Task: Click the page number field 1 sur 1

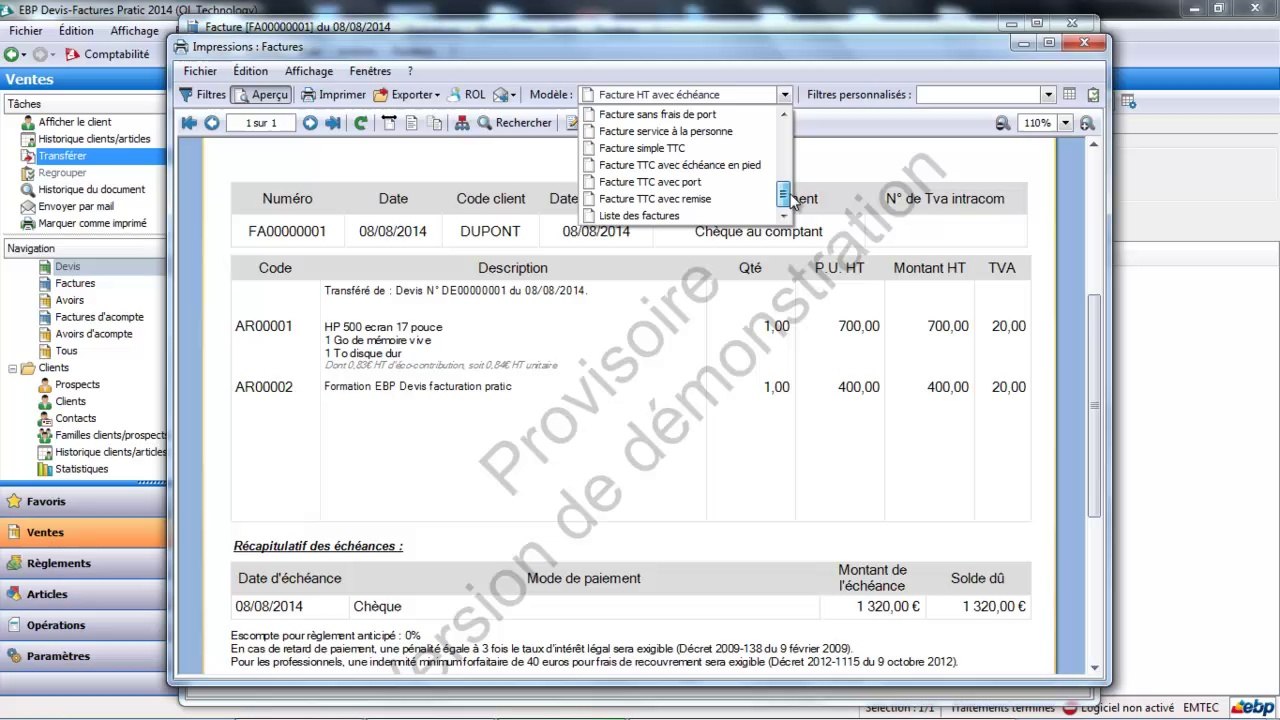Action: 261,123
